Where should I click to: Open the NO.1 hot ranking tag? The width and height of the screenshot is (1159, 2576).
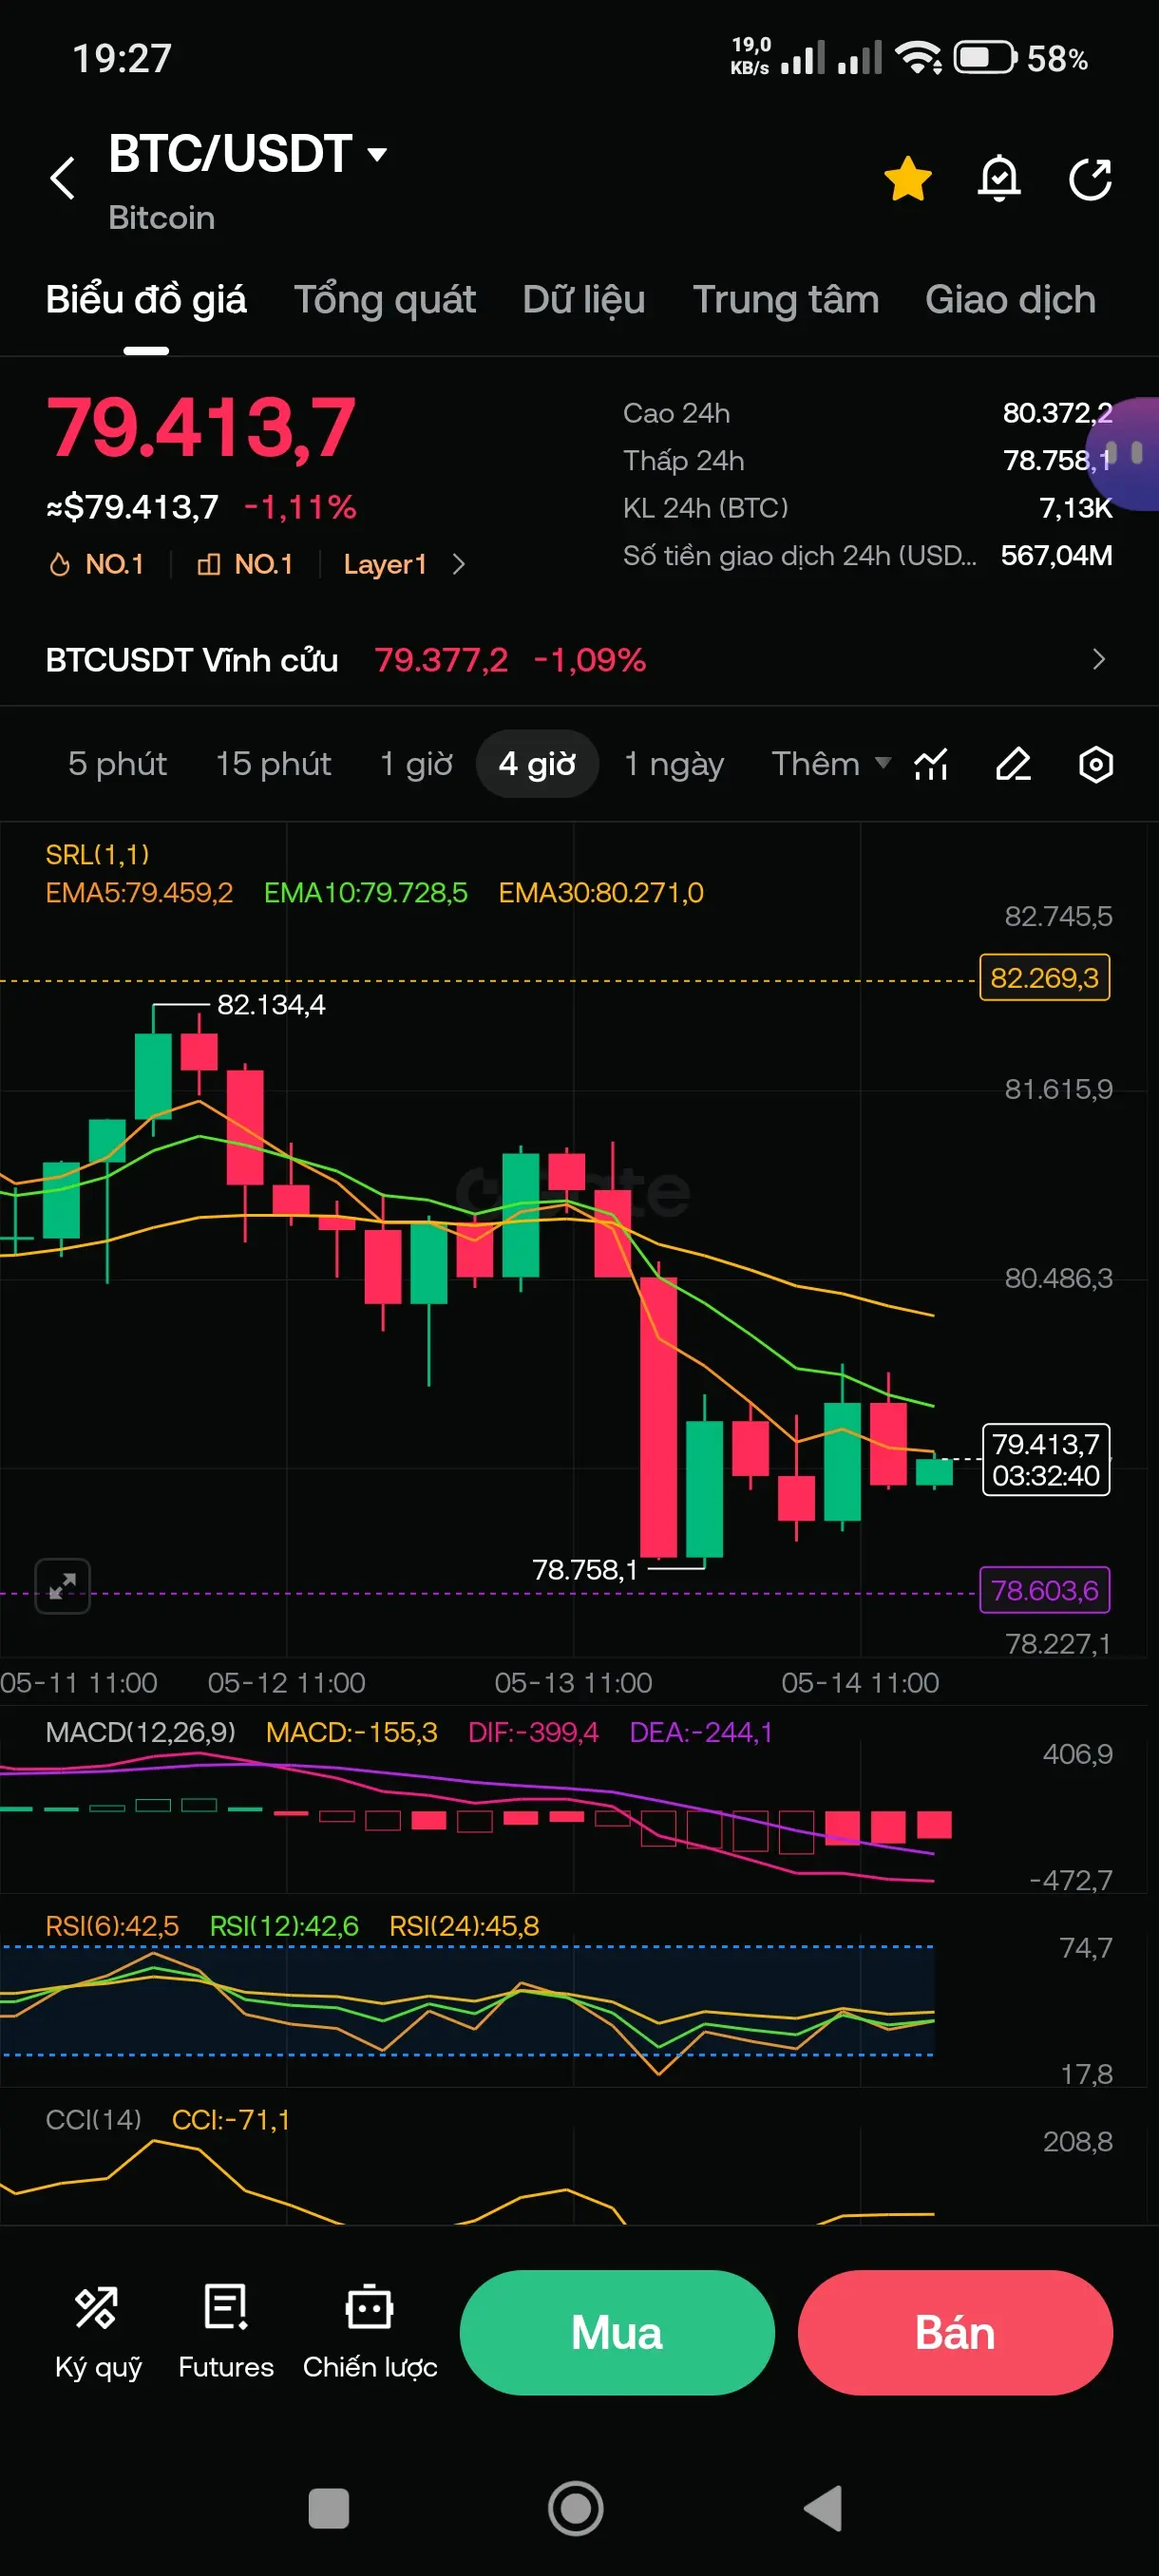pos(97,564)
